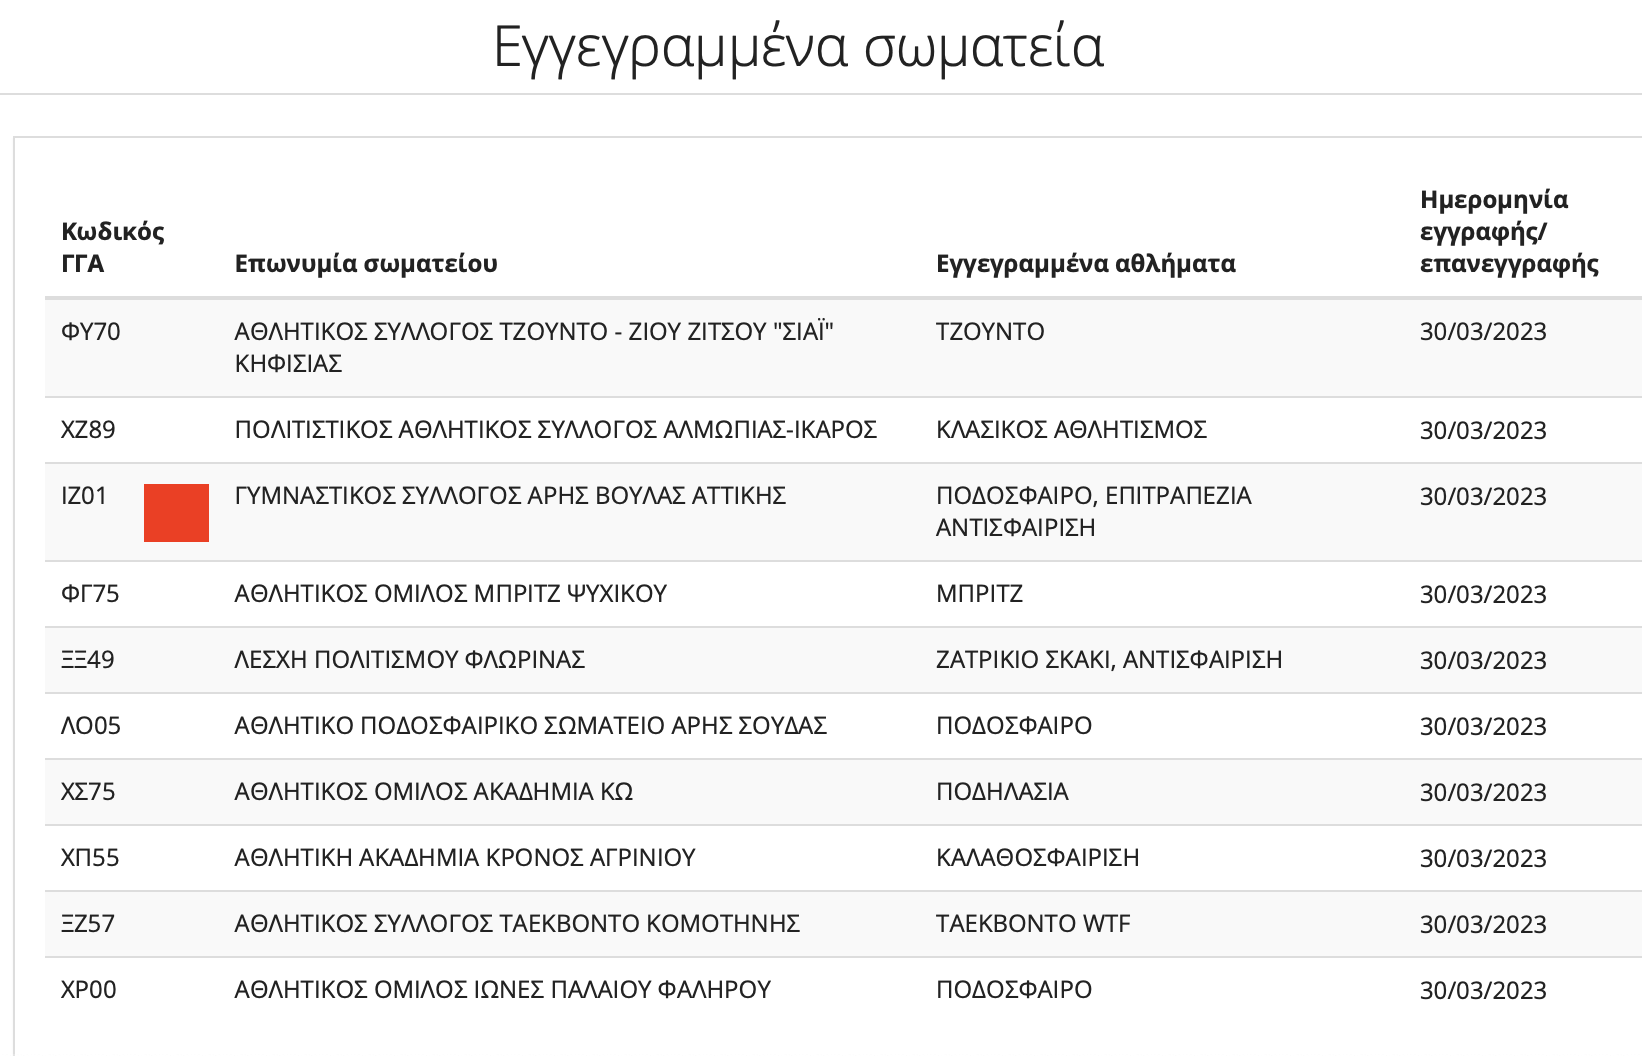Click ΑΘΛΗΤΙΚΟΣ ΟΜΙΛΟΣ ΜΠΡΙΤΖ ΨΥΧΙΚΟΥ club name

[x=450, y=593]
